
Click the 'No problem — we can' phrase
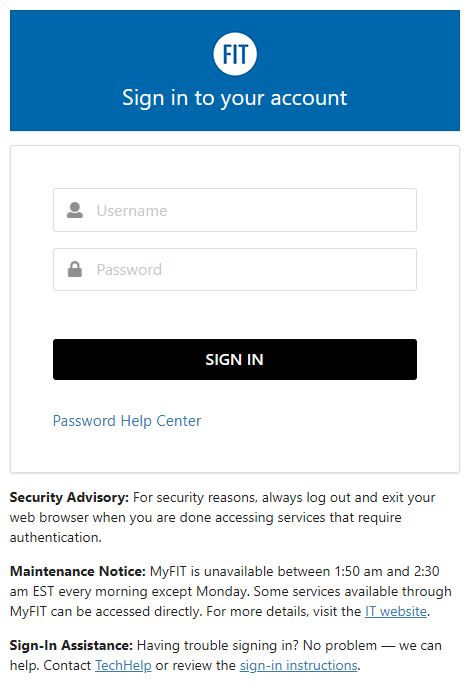pos(372,645)
